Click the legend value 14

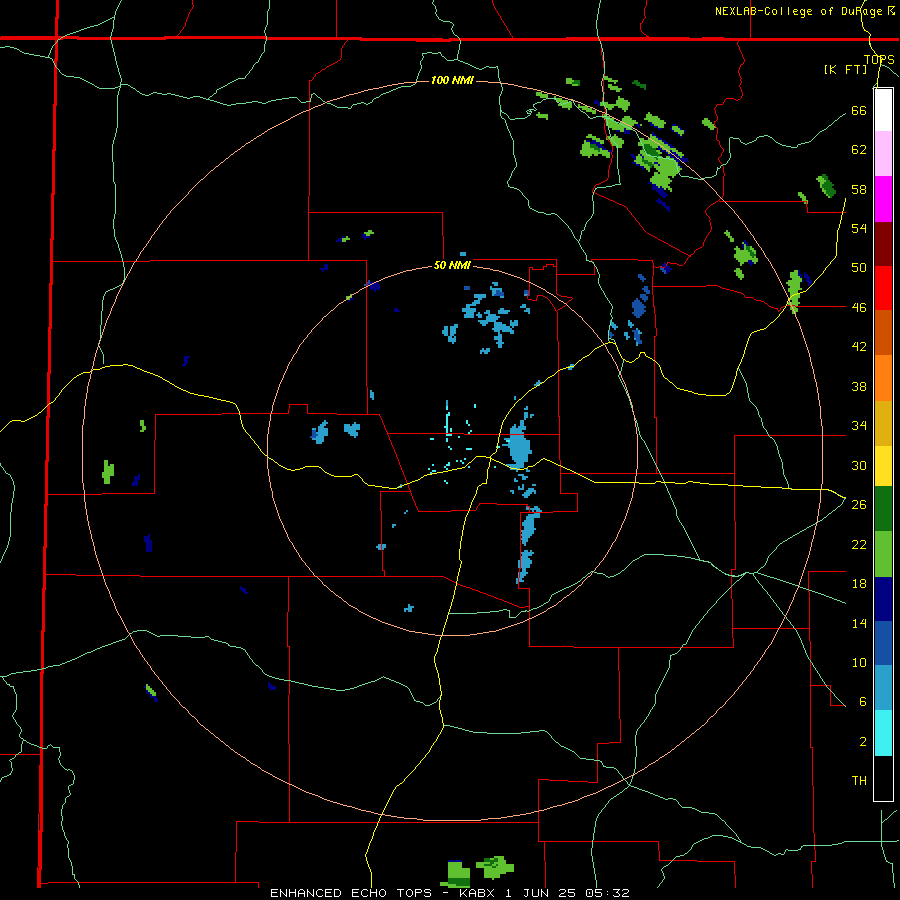click(x=859, y=623)
